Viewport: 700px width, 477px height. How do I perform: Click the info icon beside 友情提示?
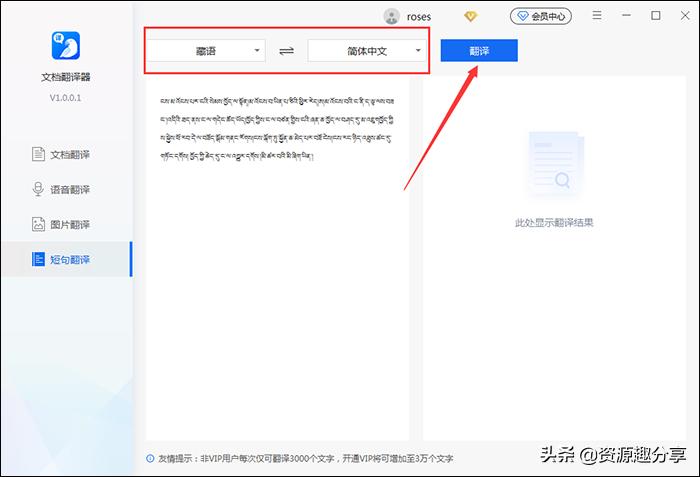click(150, 459)
